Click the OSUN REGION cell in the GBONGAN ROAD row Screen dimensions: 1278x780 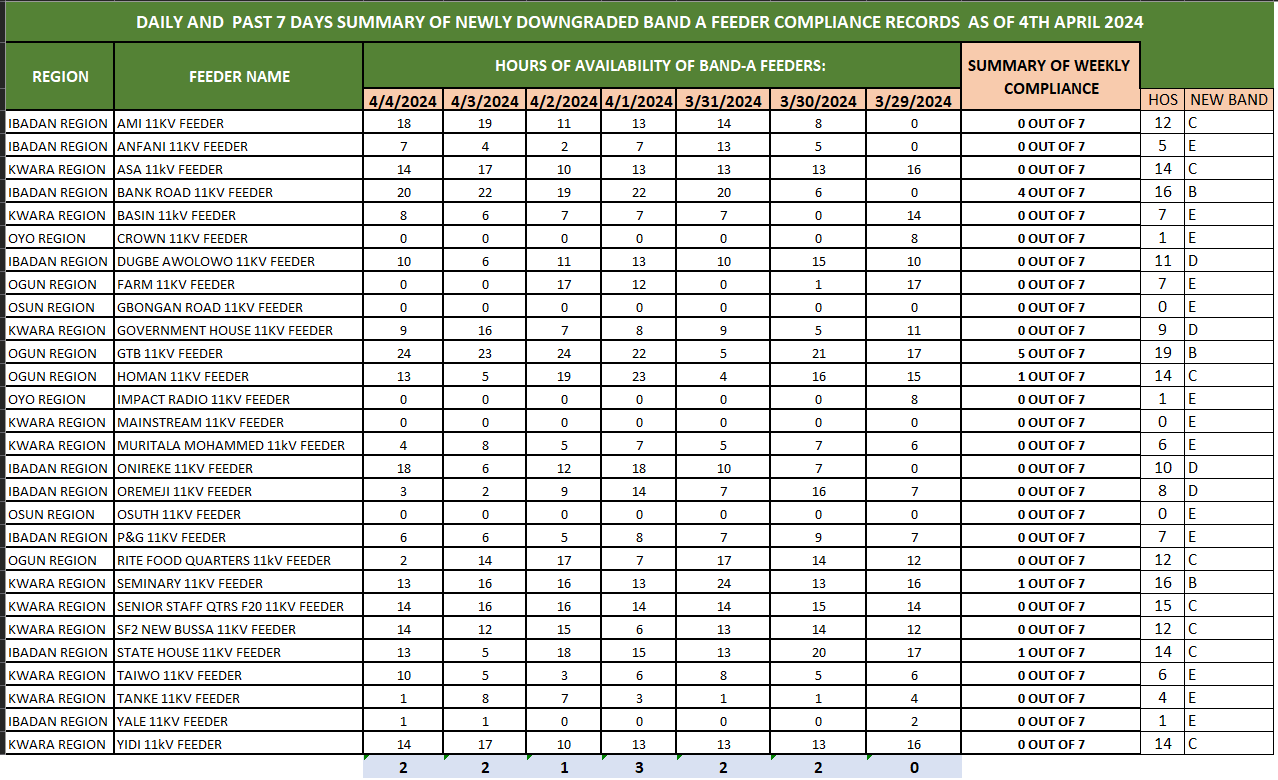[60, 307]
